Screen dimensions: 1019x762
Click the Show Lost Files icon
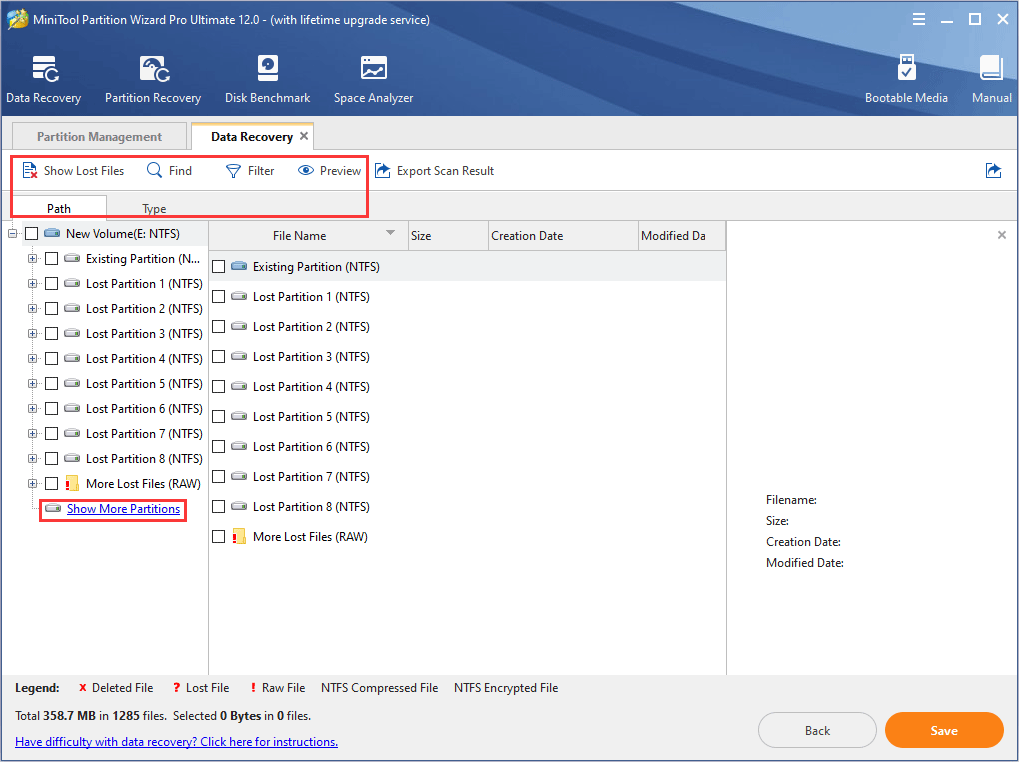(30, 170)
